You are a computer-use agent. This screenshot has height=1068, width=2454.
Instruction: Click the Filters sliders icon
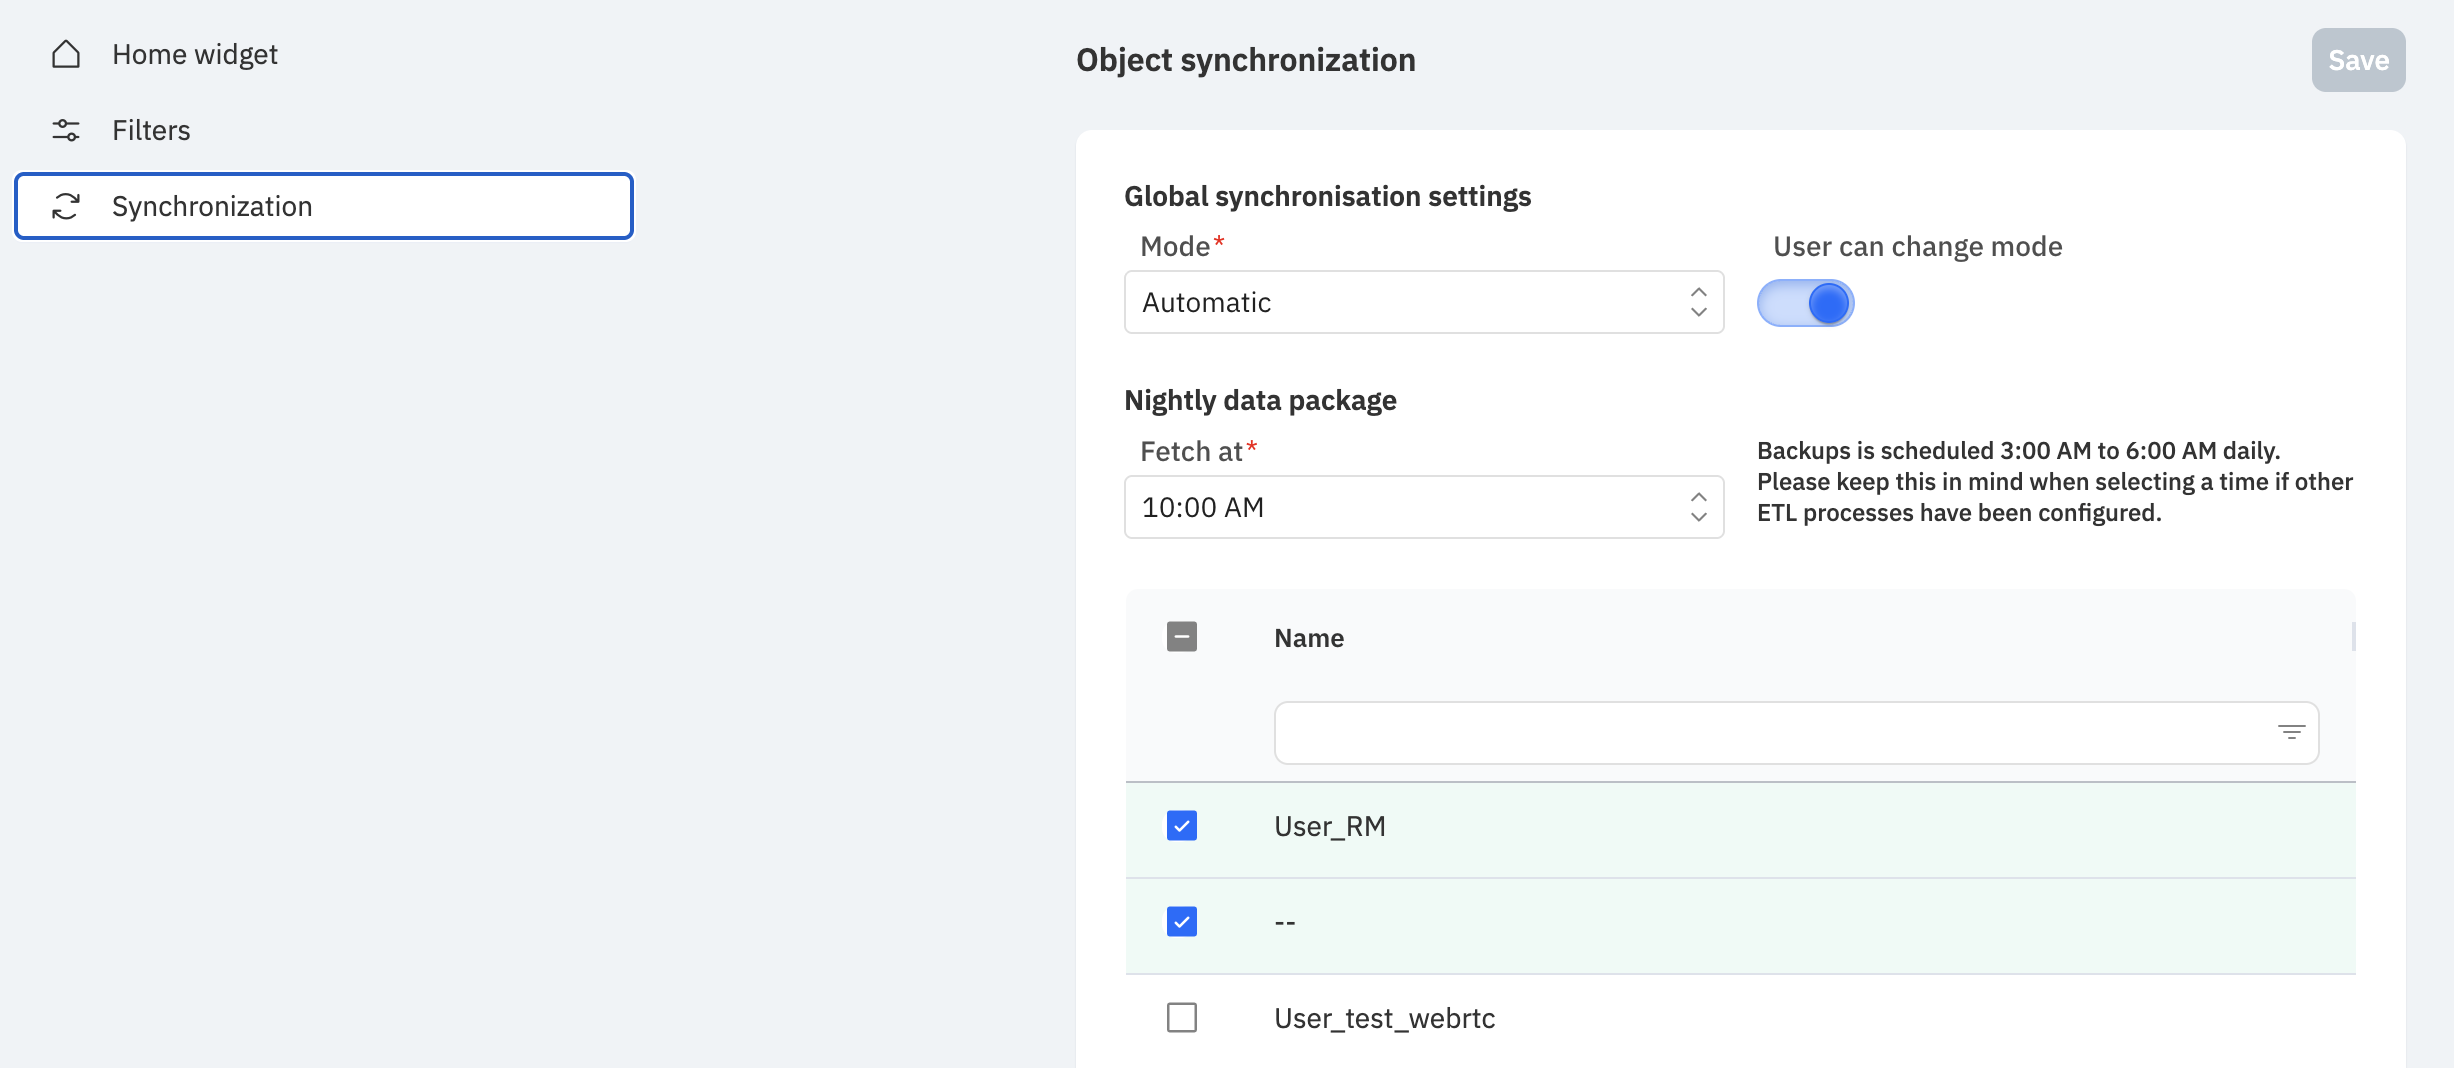click(66, 130)
